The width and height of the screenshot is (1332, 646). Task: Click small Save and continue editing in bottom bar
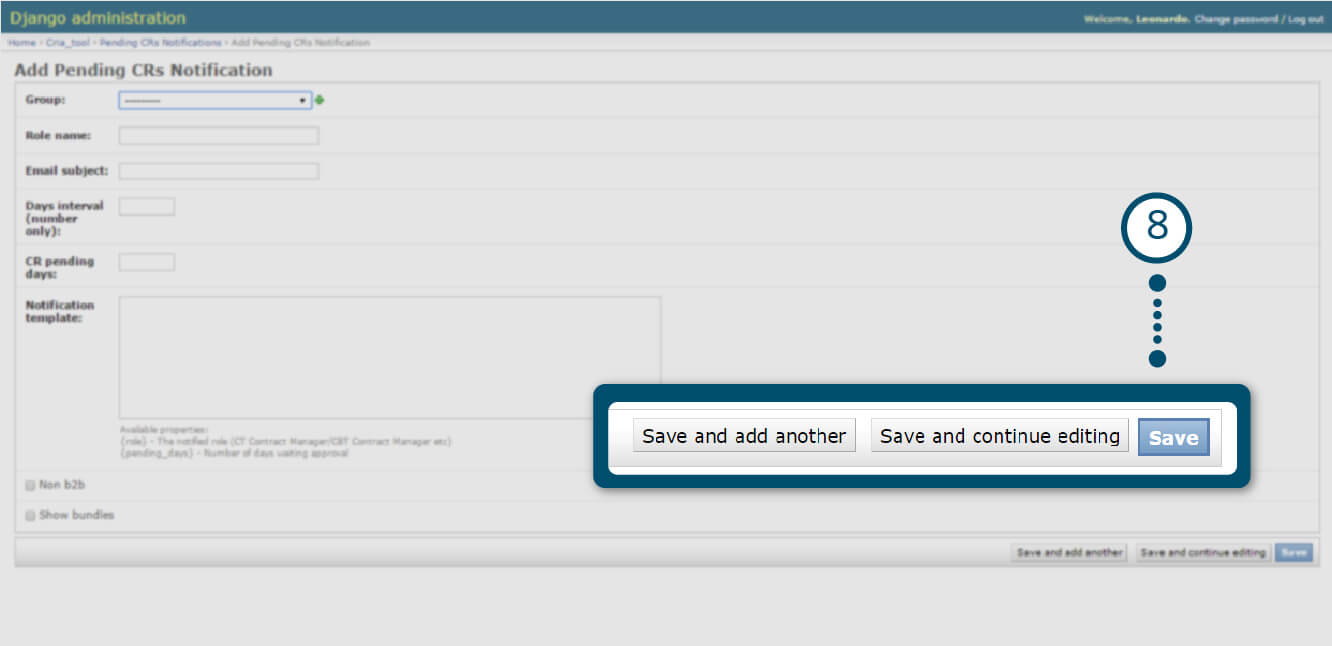click(1203, 553)
